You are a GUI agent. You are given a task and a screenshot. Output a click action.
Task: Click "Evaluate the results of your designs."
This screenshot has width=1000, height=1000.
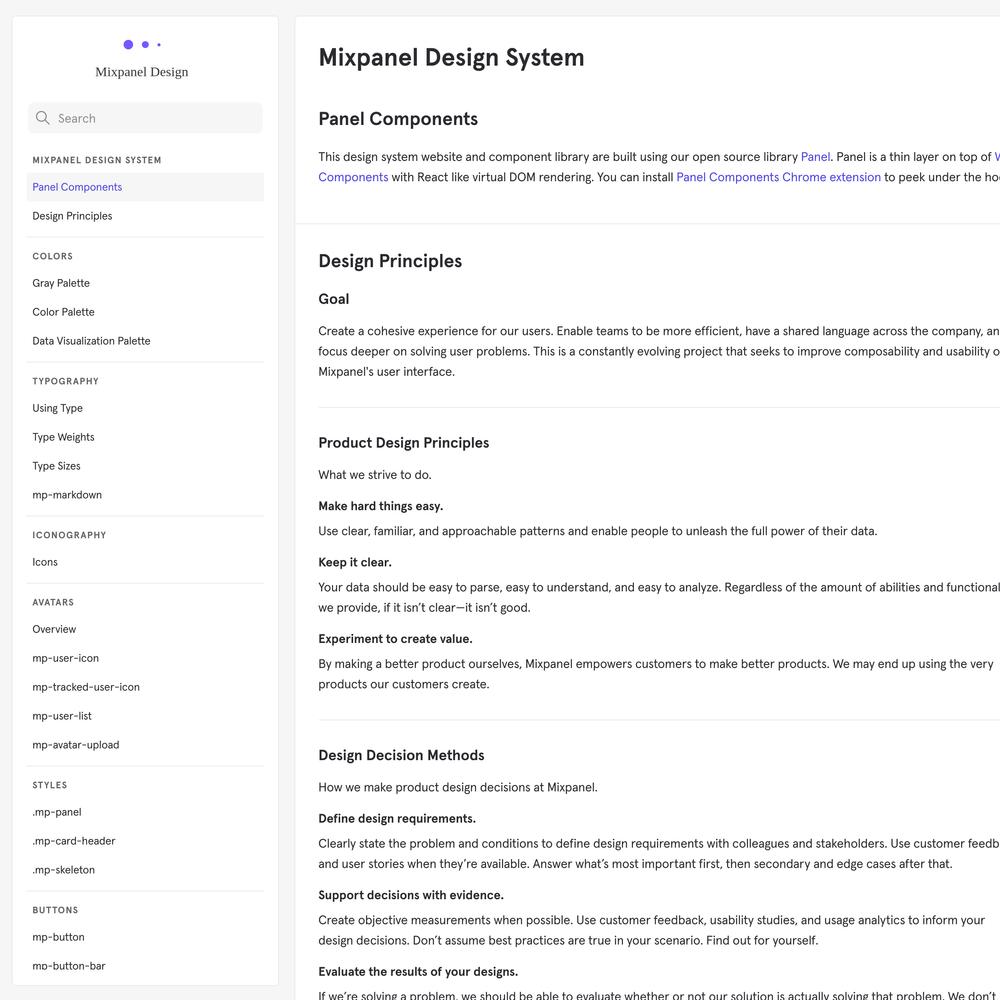418,972
